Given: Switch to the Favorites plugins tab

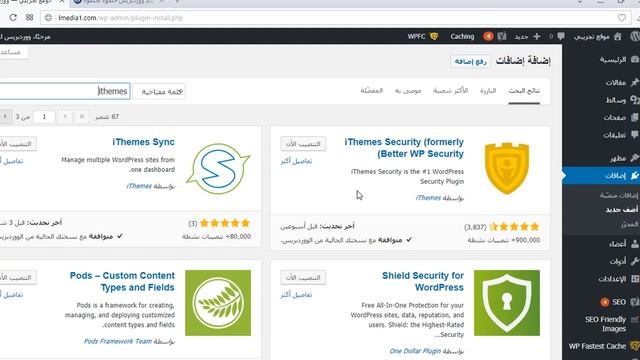Looking at the screenshot, I should [371, 91].
